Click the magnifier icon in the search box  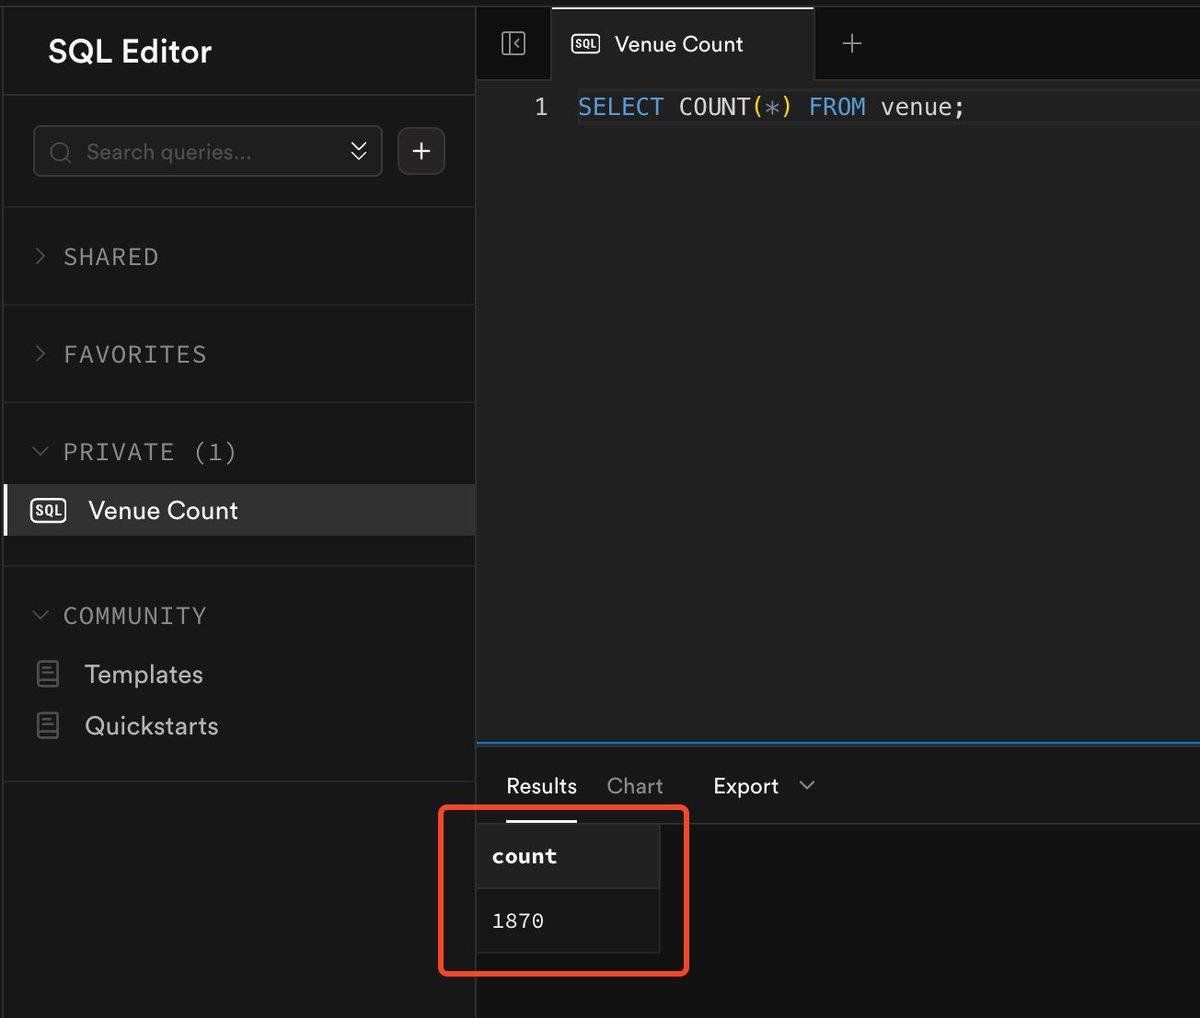61,152
